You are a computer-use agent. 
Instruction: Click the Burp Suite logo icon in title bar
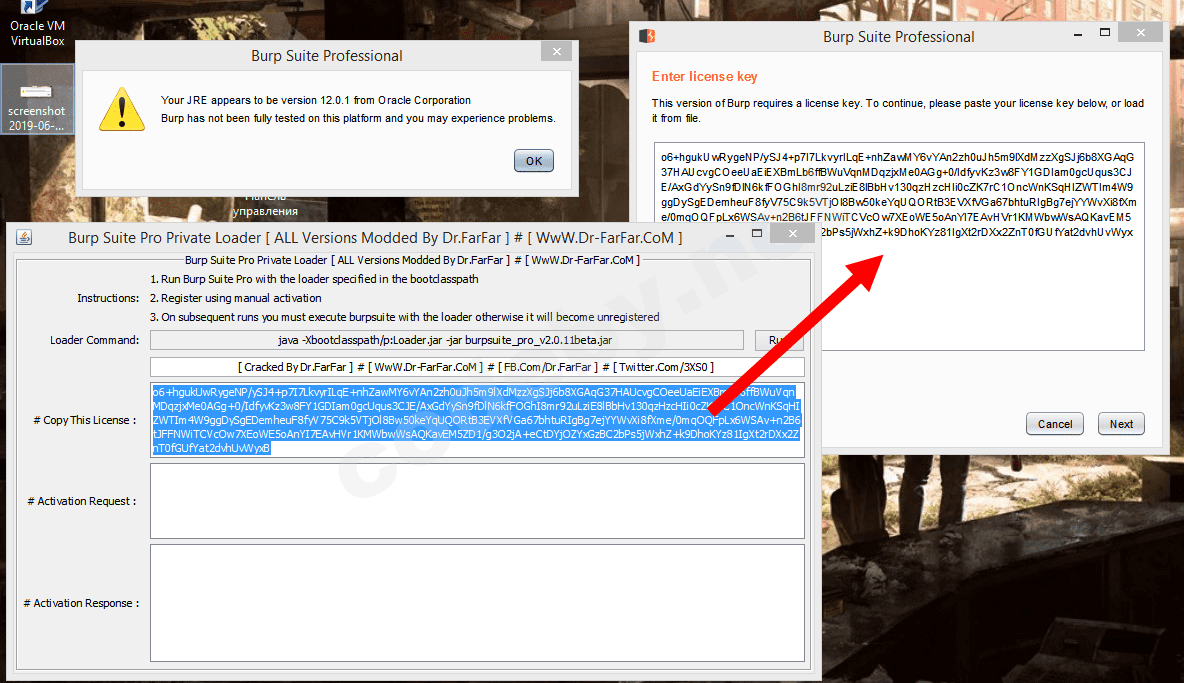pyautogui.click(x=647, y=35)
